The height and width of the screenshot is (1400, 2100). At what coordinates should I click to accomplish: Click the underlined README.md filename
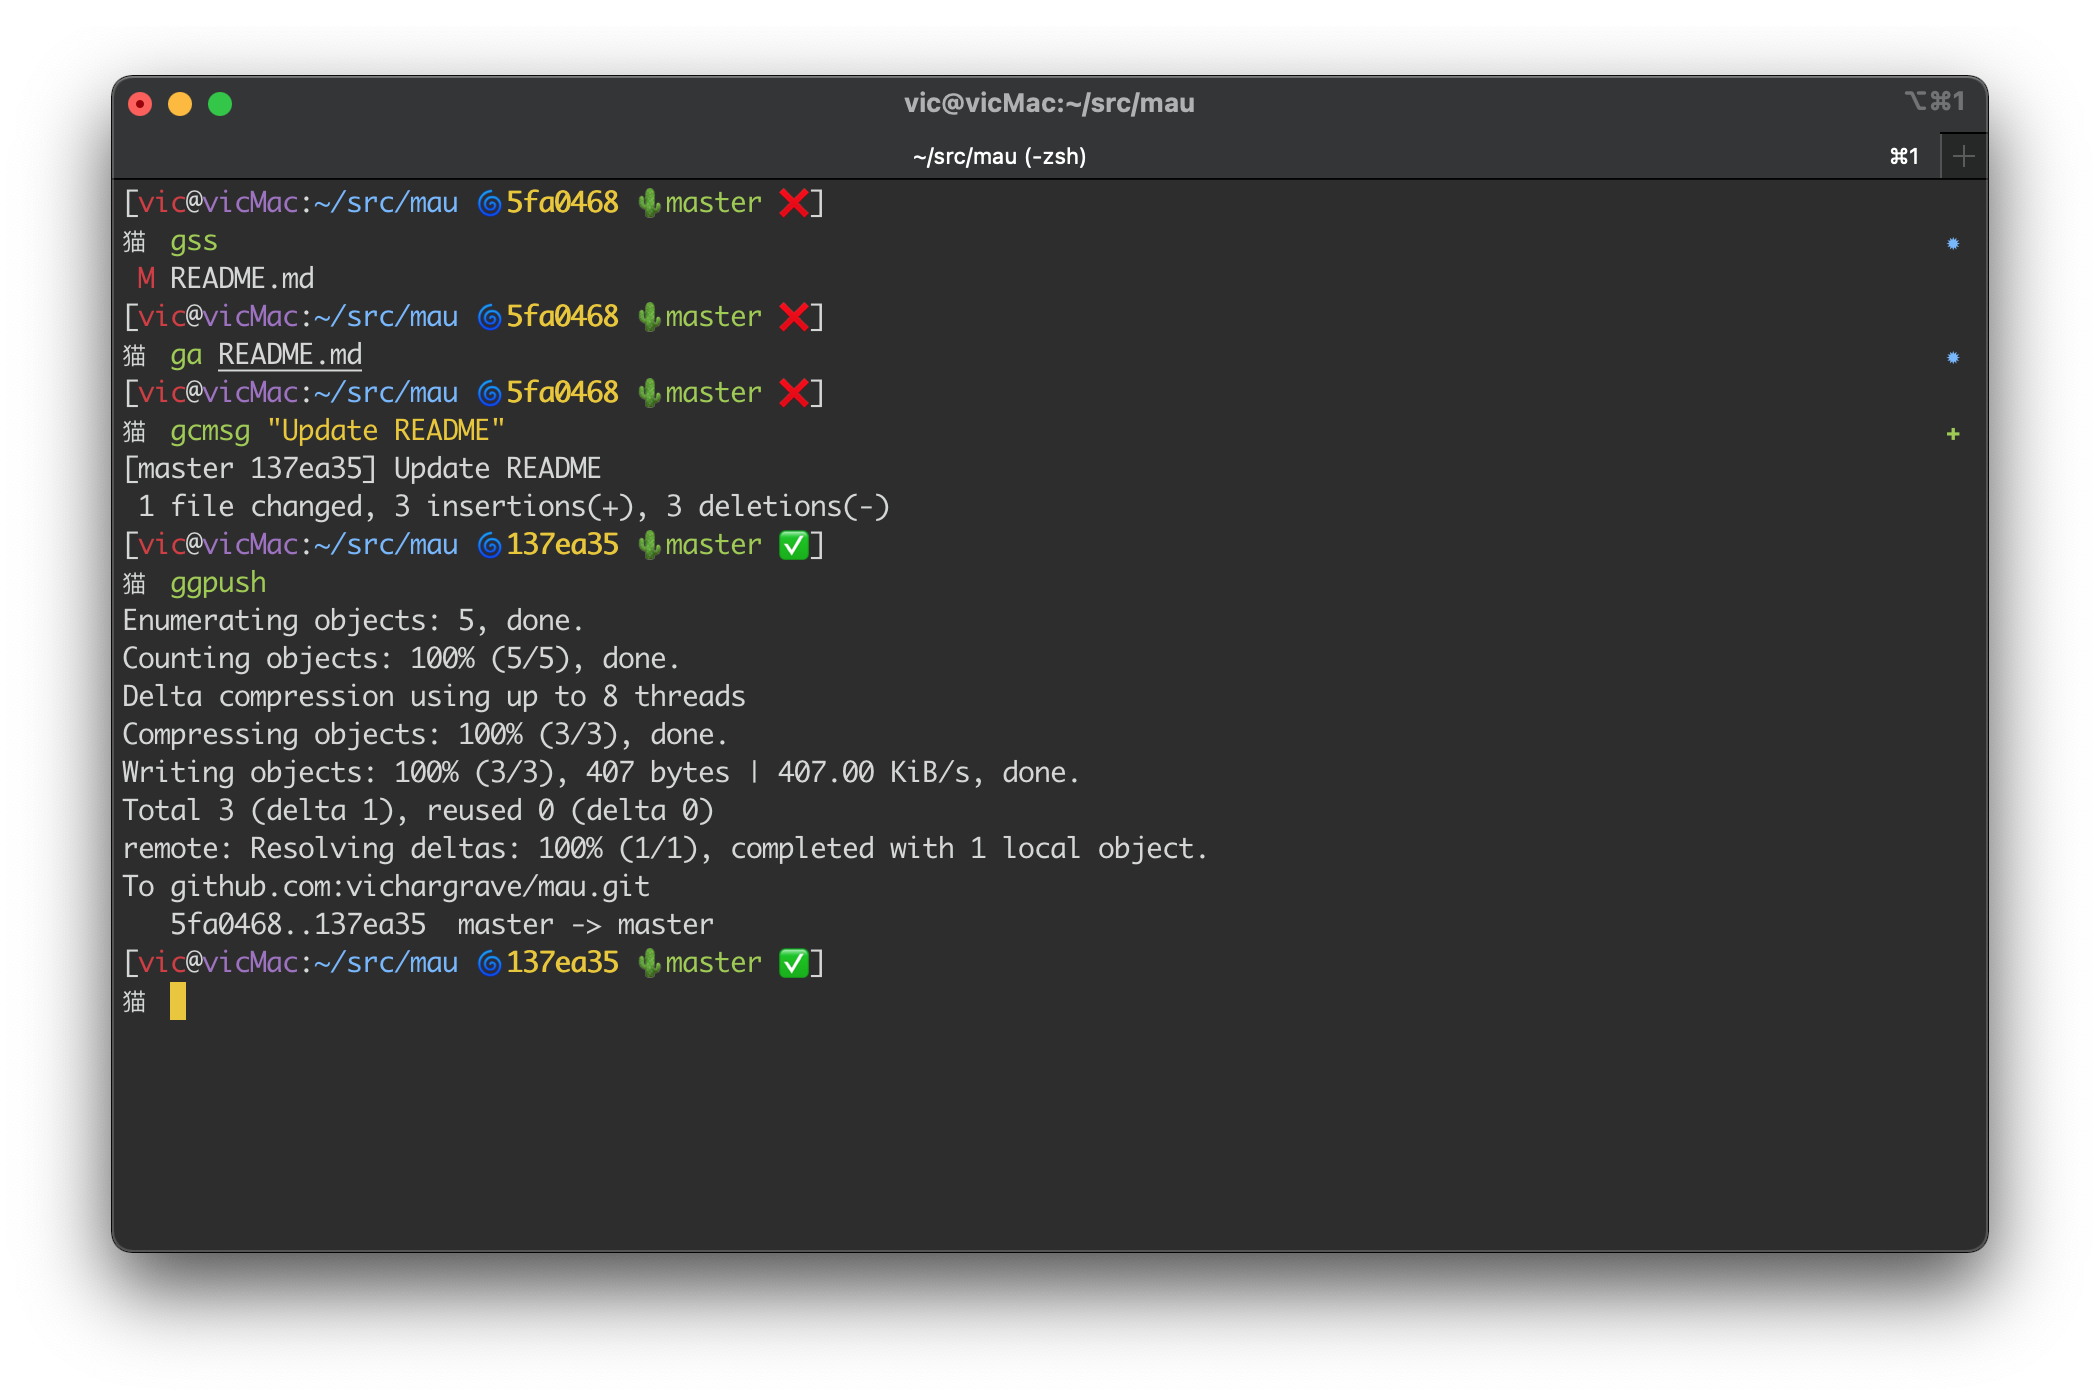tap(290, 355)
